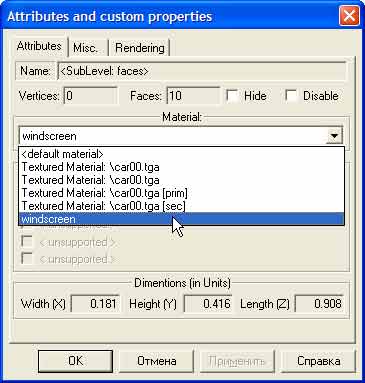Click the Width (X) value field
The image size is (365, 383).
click(96, 304)
